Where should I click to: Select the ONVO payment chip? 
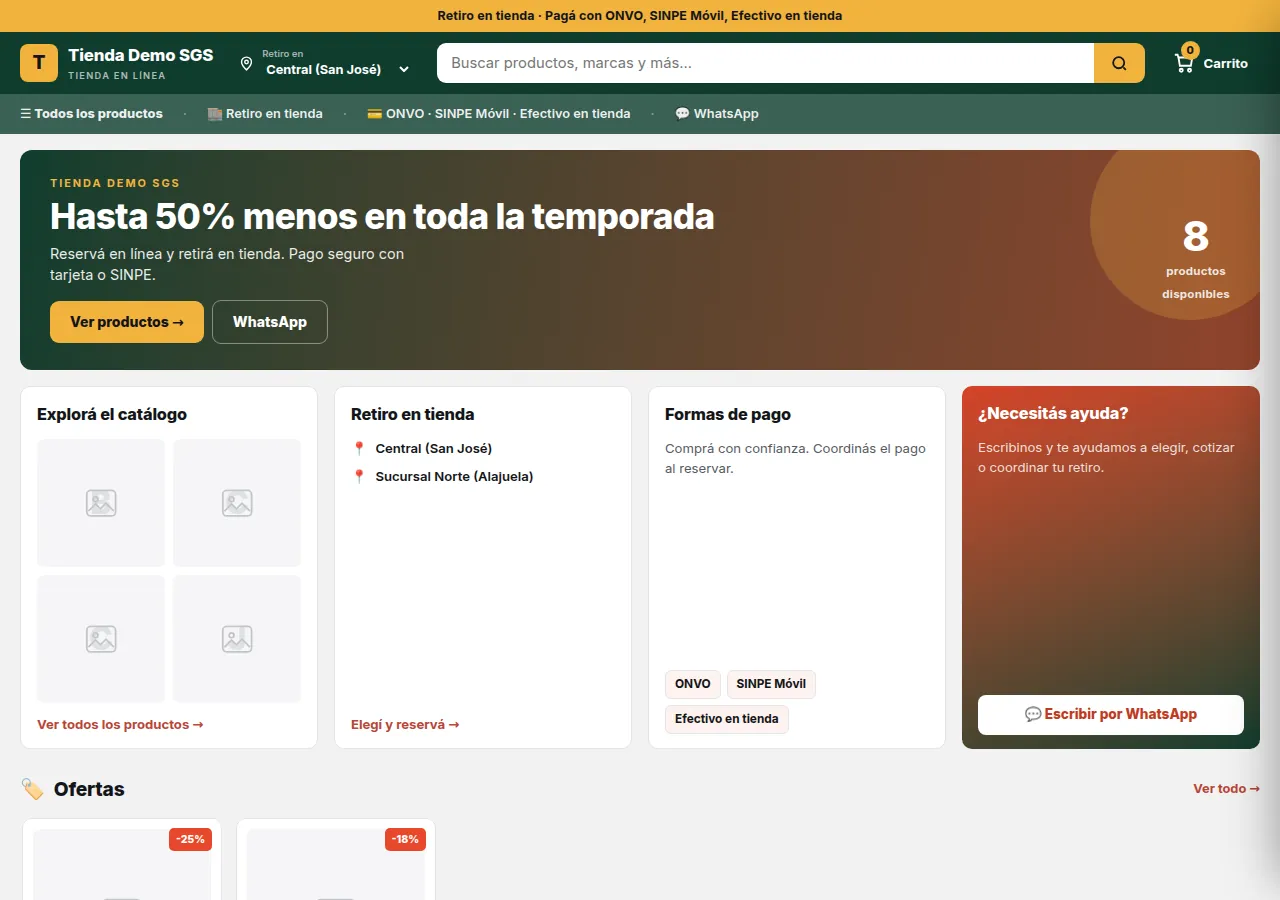coord(693,684)
